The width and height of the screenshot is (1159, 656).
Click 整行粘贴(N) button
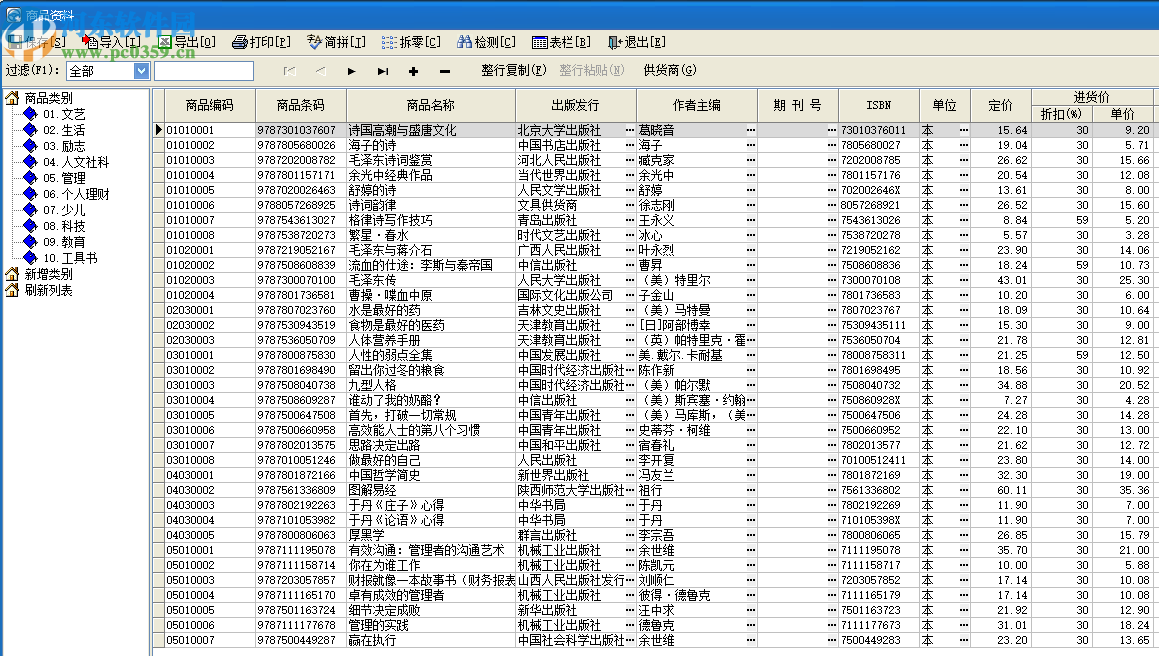click(x=591, y=70)
